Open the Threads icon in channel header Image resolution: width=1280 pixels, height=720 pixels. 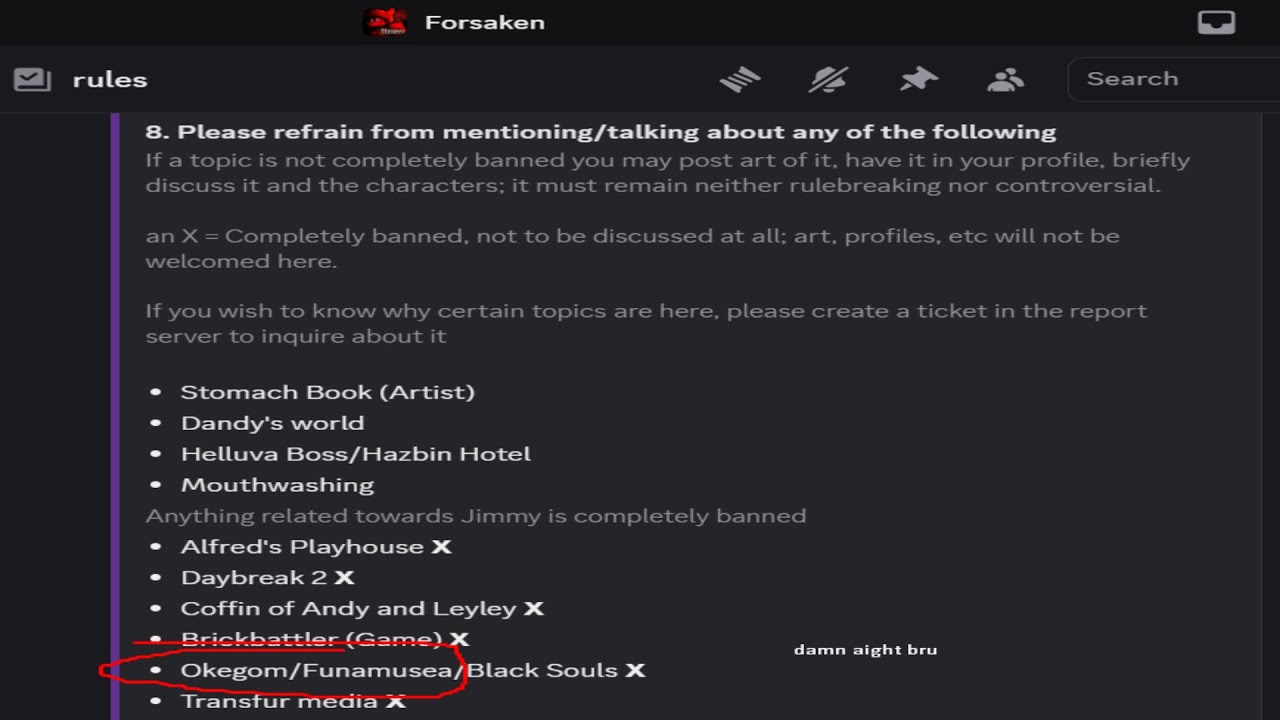pos(740,80)
